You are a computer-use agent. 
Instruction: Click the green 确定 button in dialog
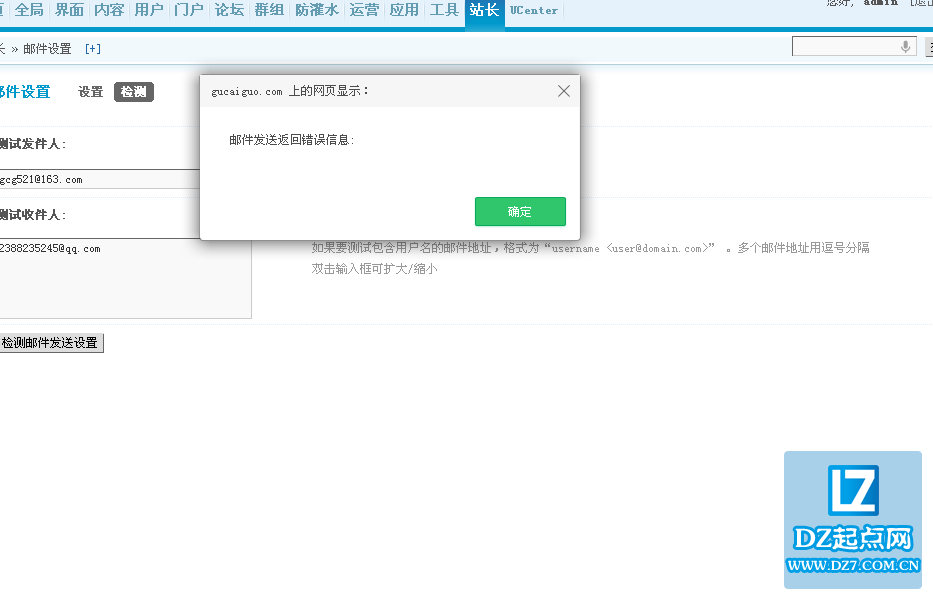pos(520,211)
